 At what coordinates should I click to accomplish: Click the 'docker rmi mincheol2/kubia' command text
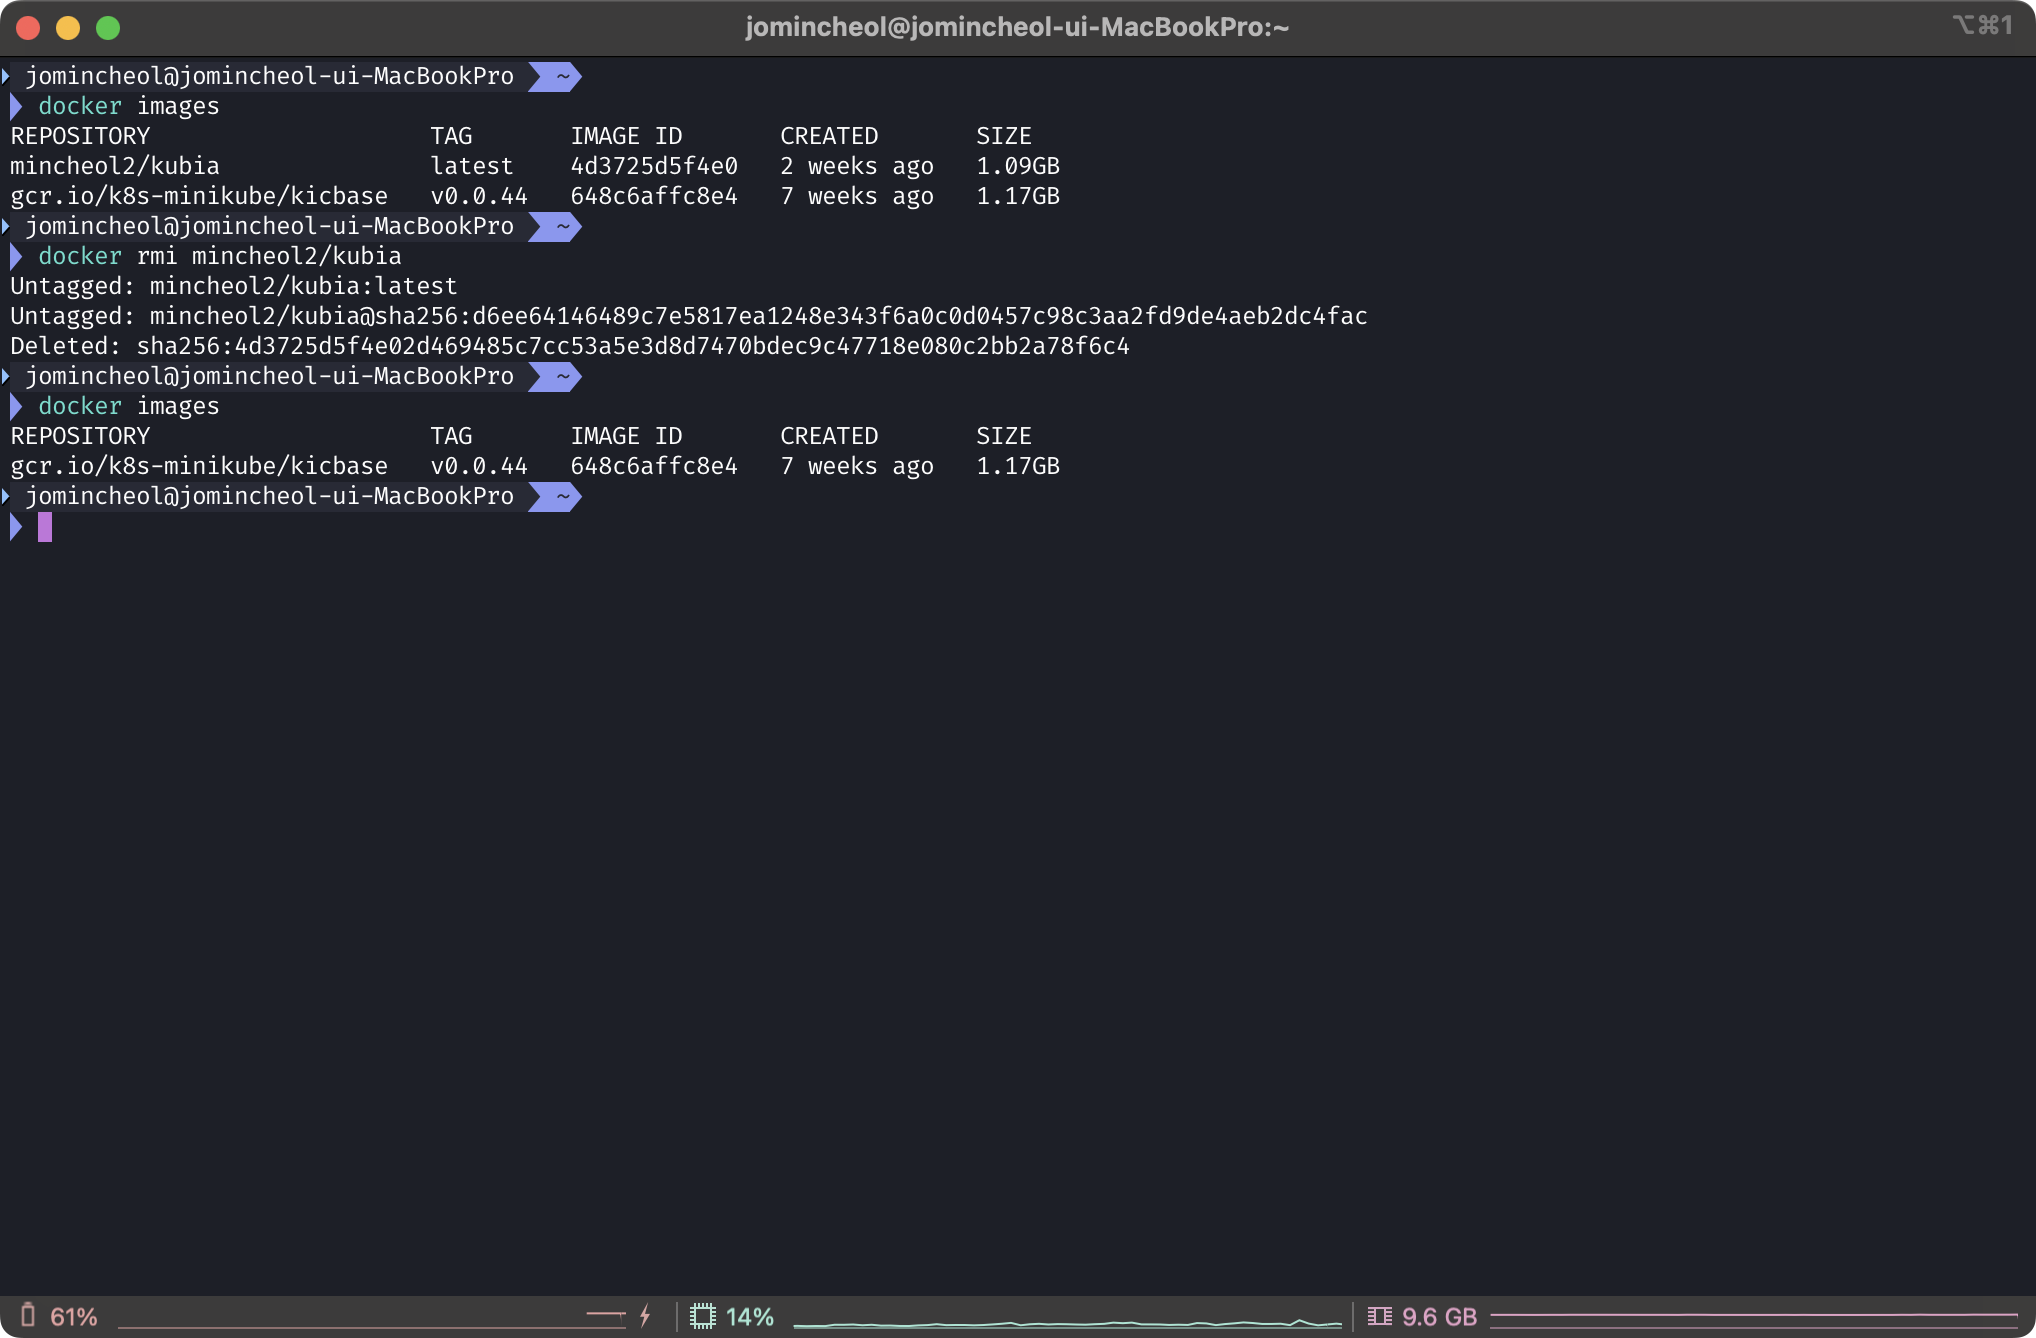coord(219,256)
